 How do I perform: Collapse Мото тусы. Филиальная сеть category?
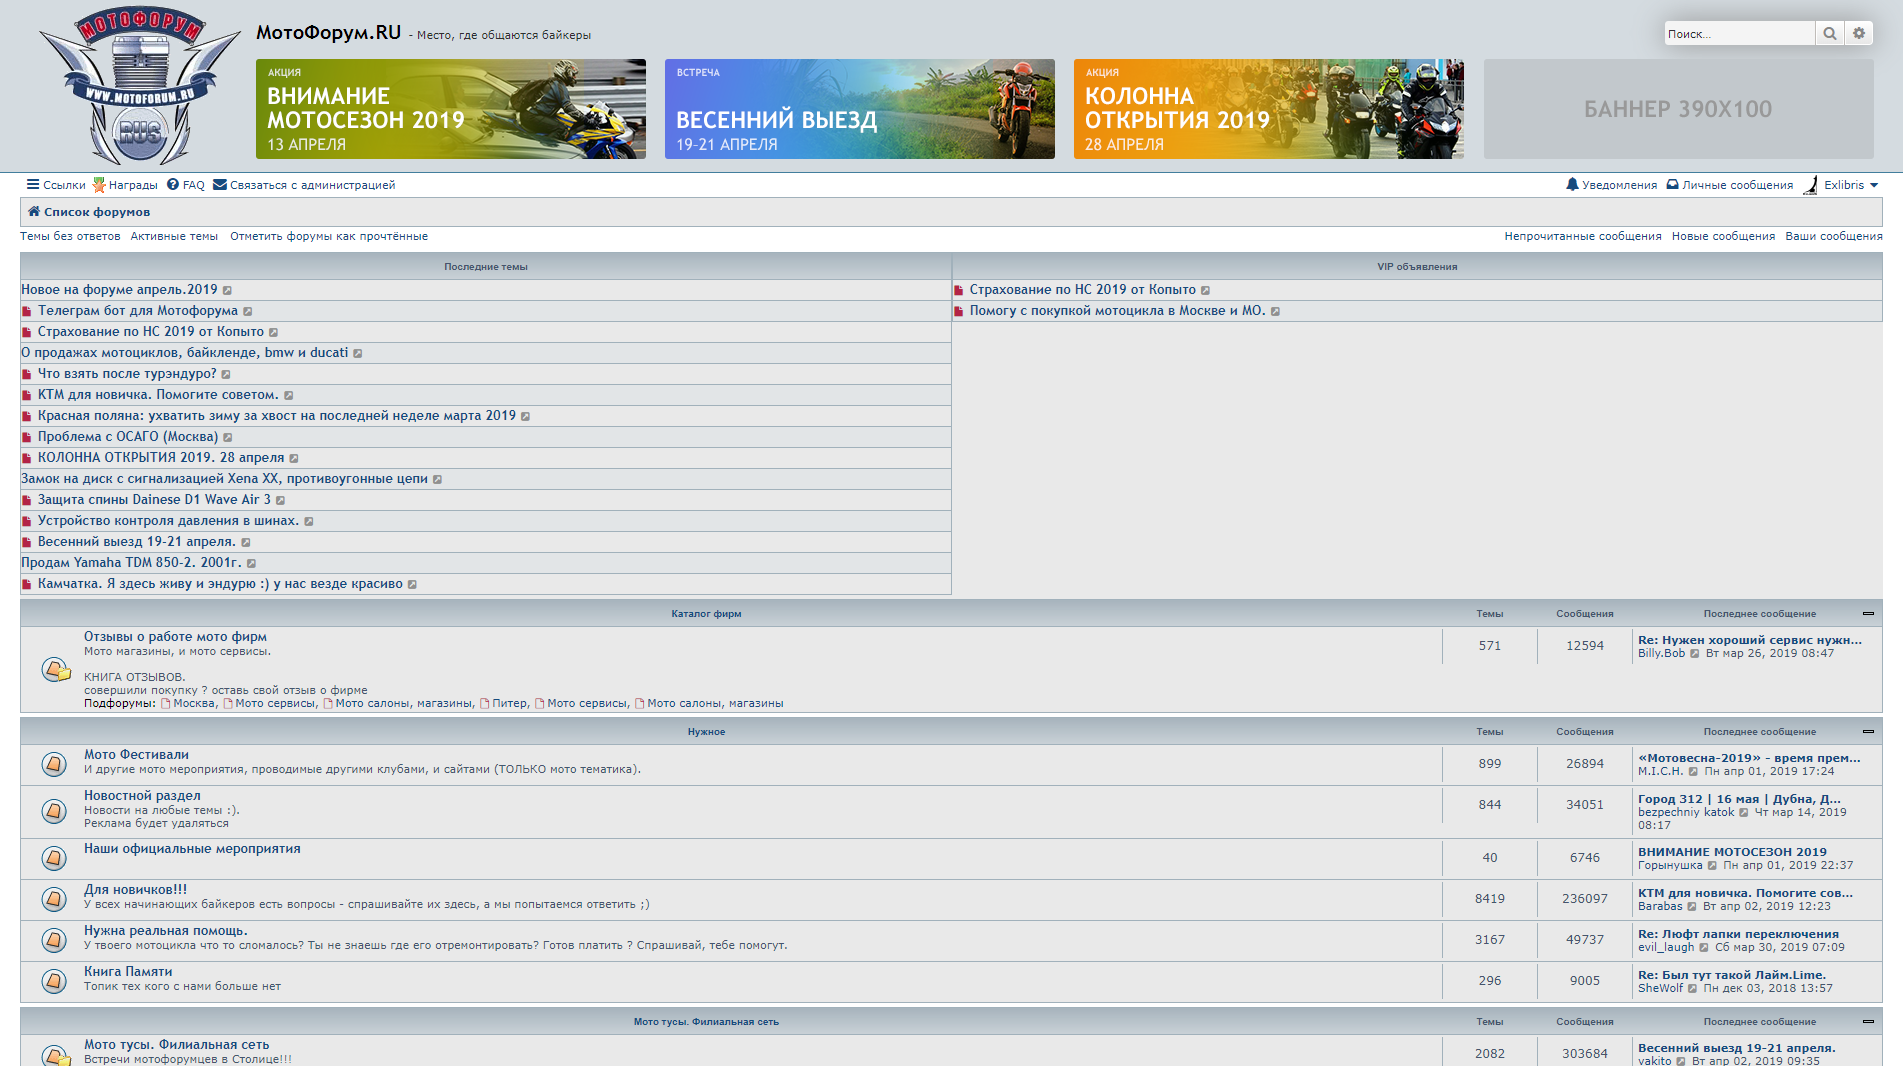pos(1868,1022)
